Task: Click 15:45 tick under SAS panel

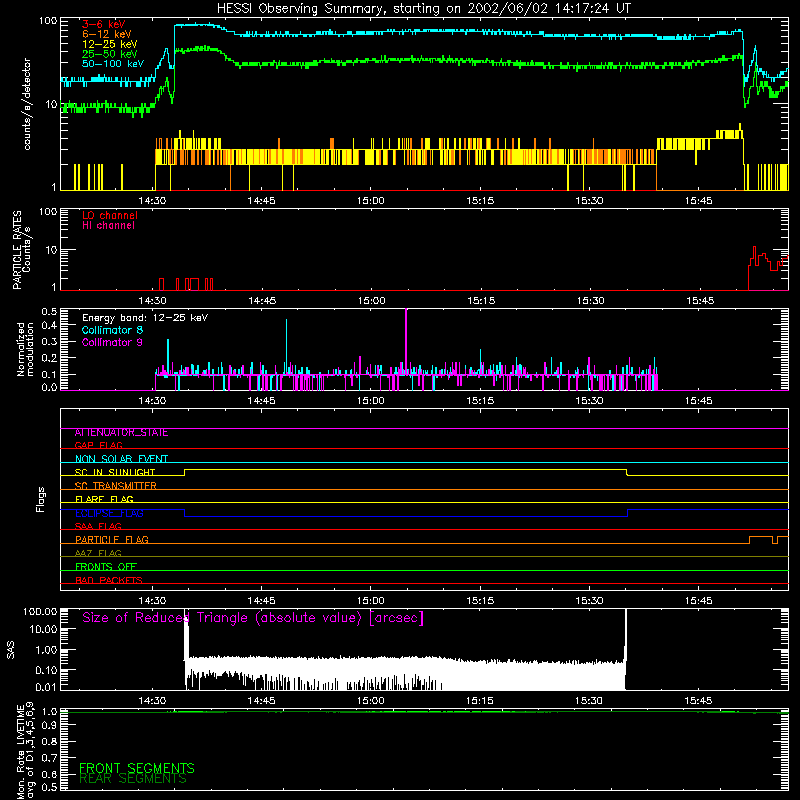Action: click(698, 701)
